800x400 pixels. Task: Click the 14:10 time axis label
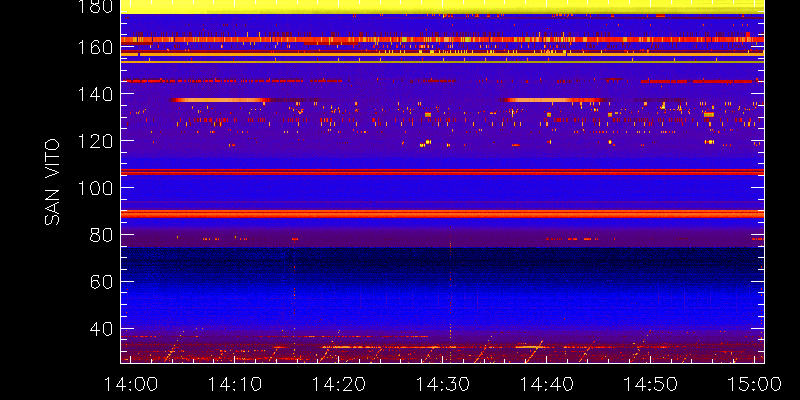pyautogui.click(x=234, y=384)
